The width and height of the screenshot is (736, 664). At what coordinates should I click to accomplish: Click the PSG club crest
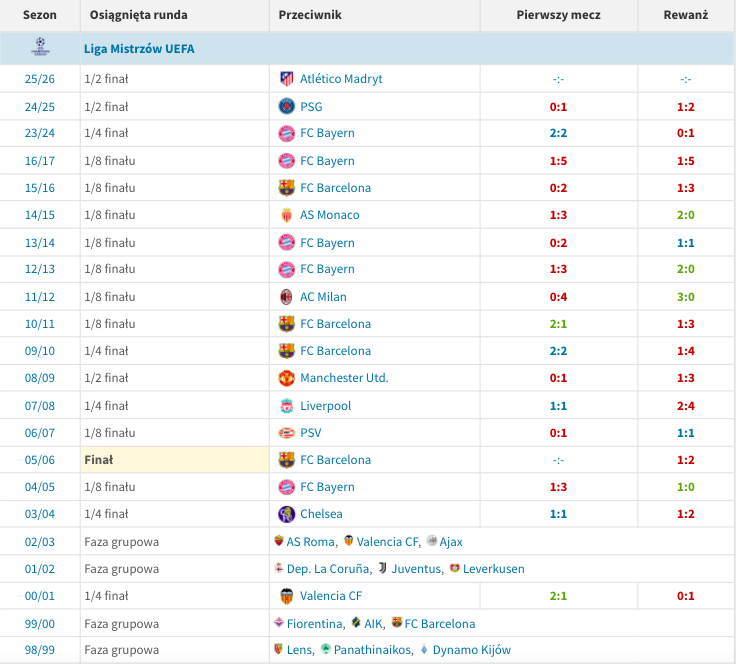pos(286,107)
